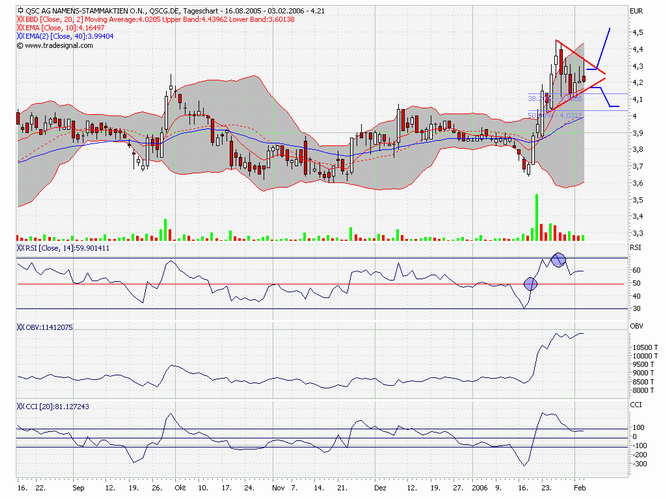Click the blue marker icon beside EMA(2) [Close, 40]

coord(21,37)
